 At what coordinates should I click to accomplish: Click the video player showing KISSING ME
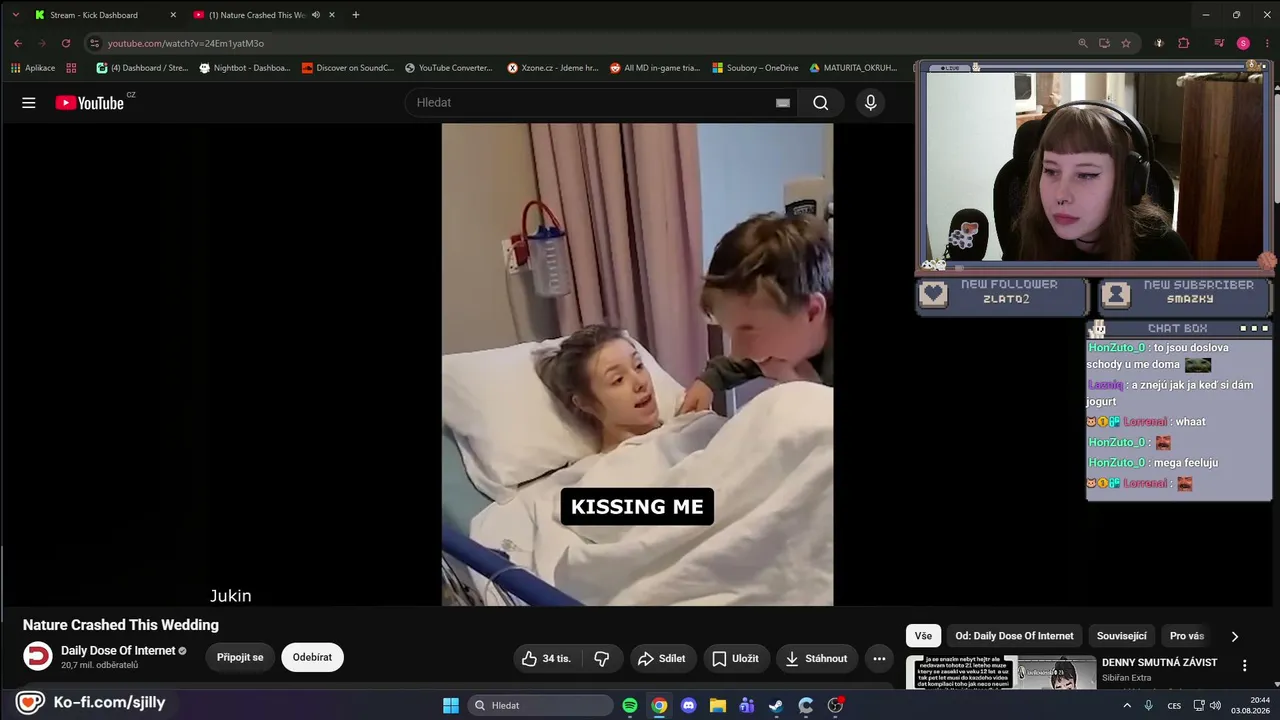[x=637, y=364]
